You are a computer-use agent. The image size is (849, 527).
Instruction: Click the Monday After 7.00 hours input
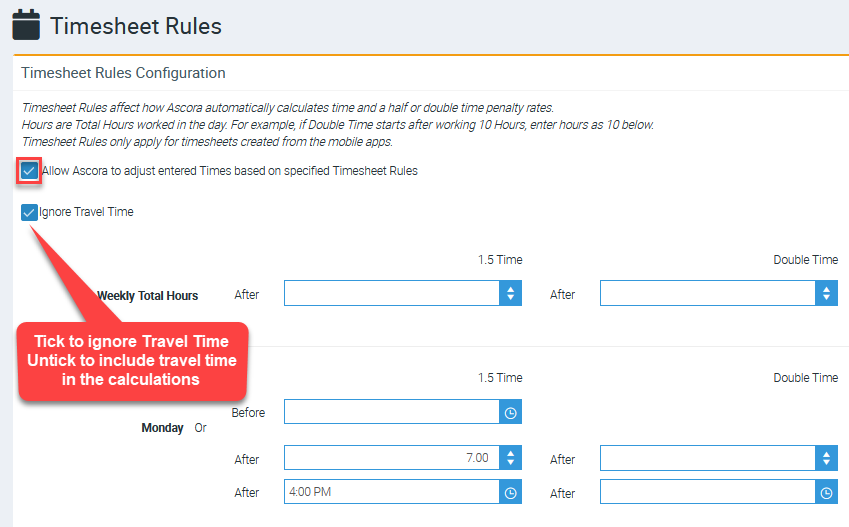pyautogui.click(x=392, y=458)
